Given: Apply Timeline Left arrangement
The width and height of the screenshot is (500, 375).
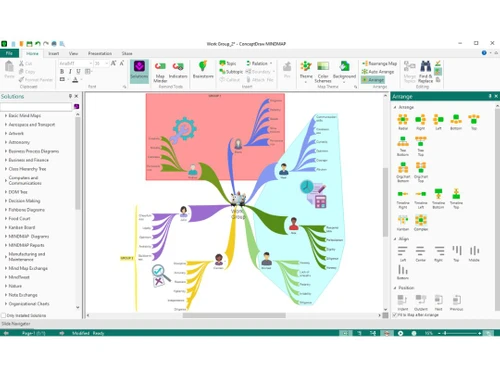Looking at the screenshot, I should click(421, 199).
